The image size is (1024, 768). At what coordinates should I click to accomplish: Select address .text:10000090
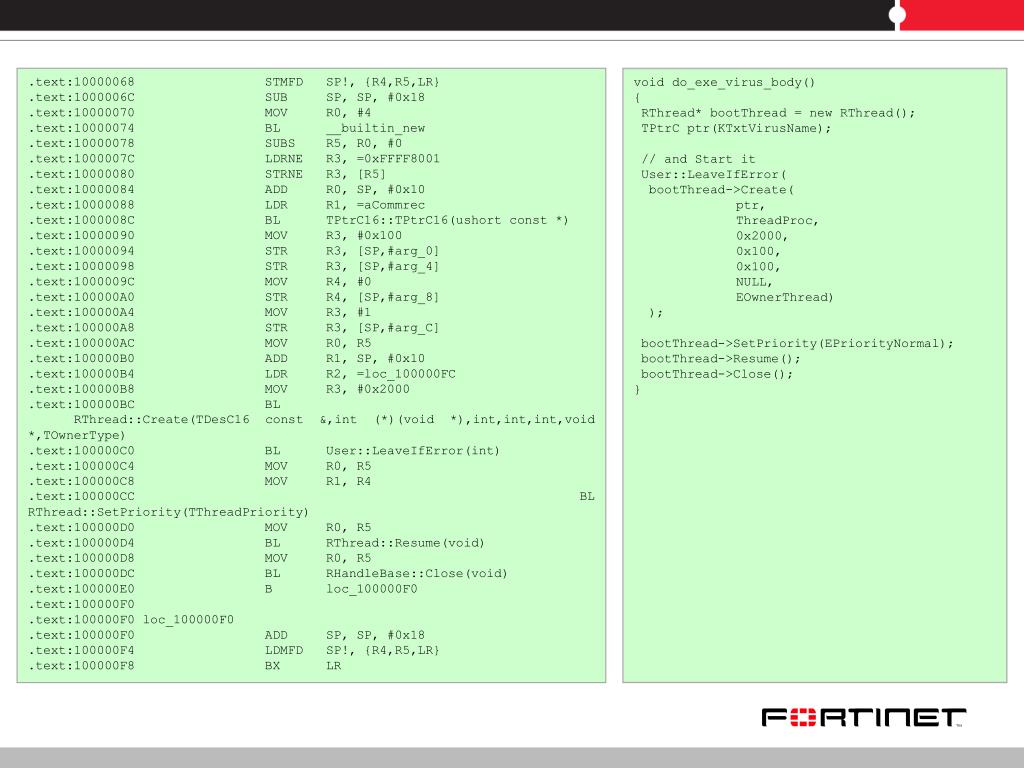coord(82,236)
